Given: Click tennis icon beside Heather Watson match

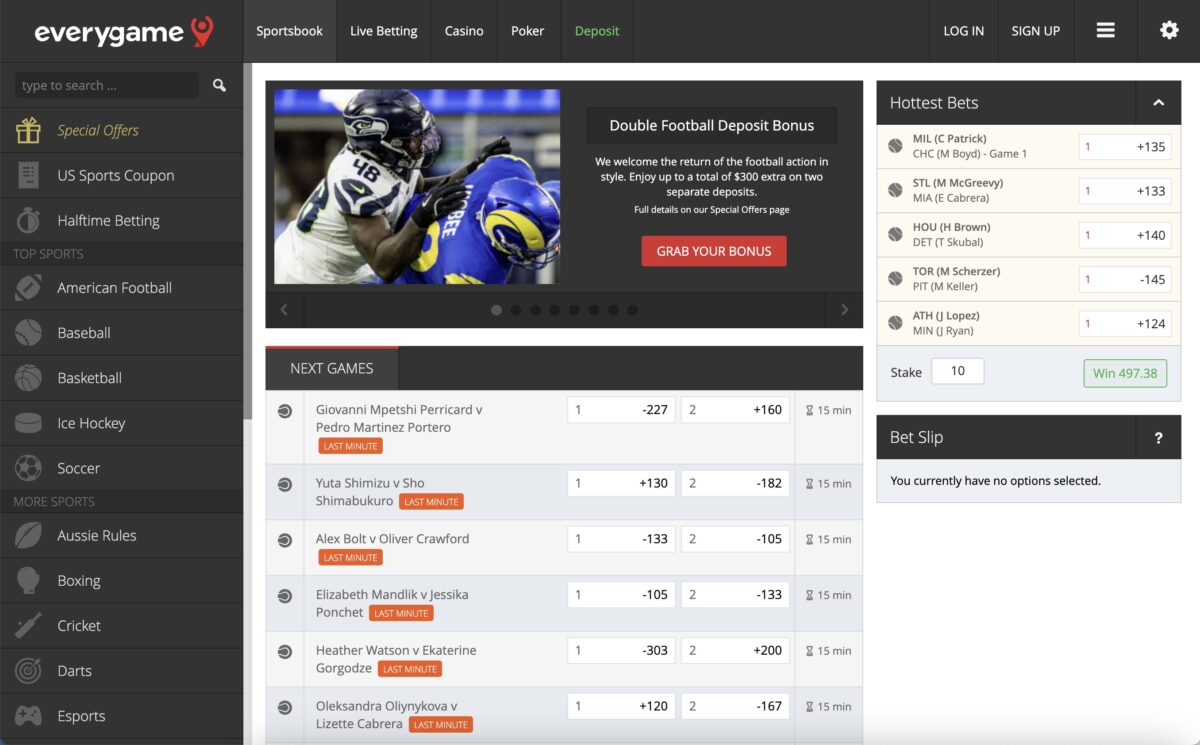Looking at the screenshot, I should tap(285, 651).
